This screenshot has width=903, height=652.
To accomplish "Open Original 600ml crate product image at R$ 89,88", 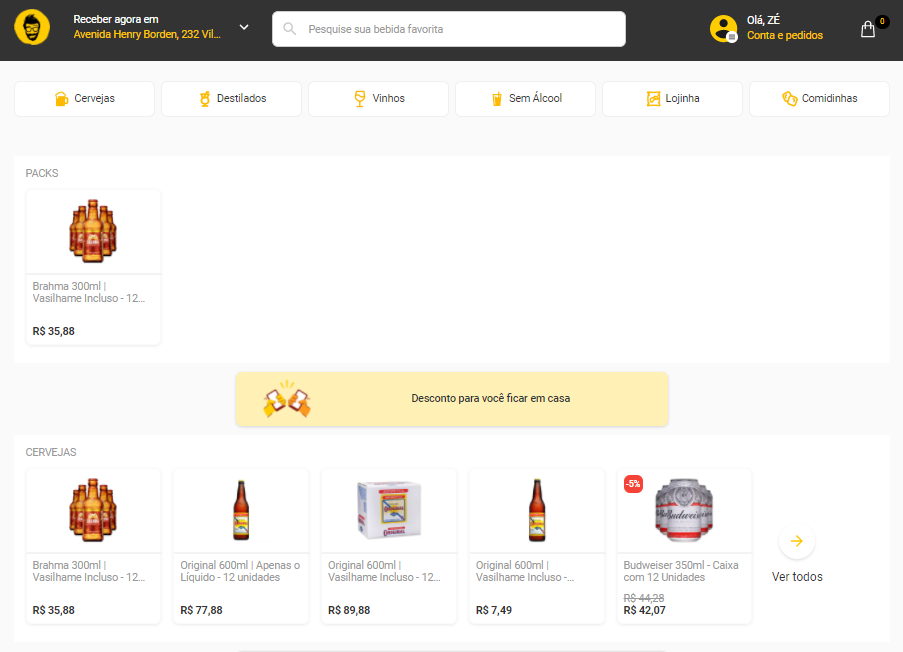I will (389, 510).
